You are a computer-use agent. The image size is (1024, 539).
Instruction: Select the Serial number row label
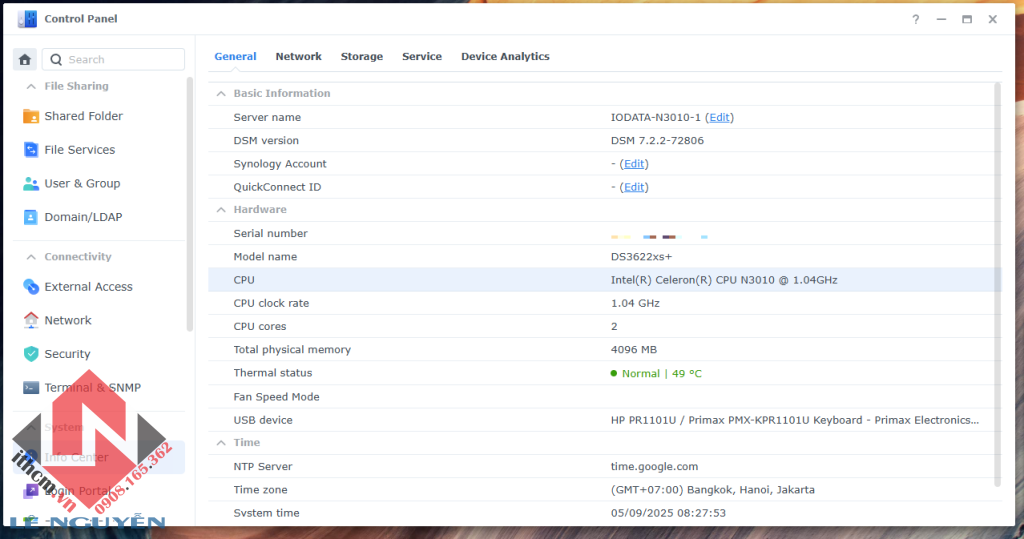270,233
